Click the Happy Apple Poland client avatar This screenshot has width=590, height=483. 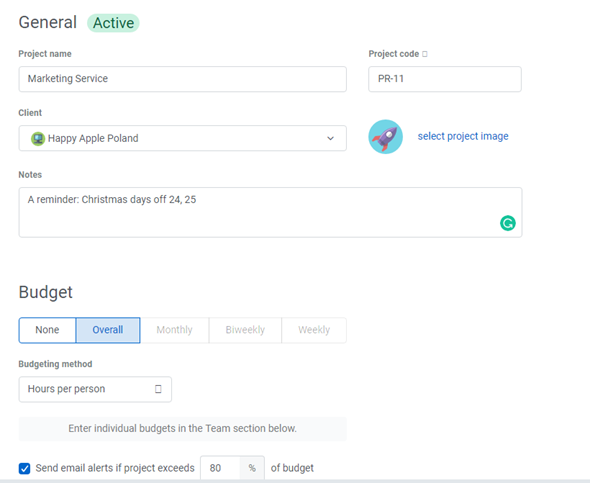[38, 138]
